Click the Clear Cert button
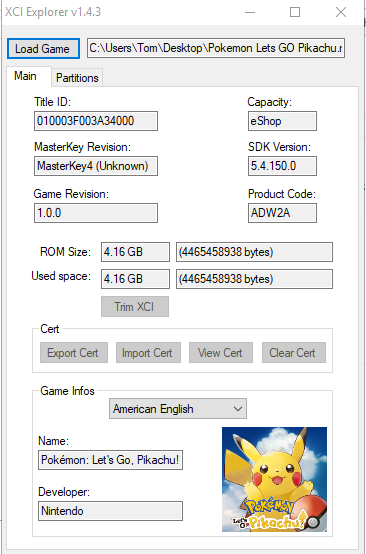The image size is (366, 554). tap(294, 353)
